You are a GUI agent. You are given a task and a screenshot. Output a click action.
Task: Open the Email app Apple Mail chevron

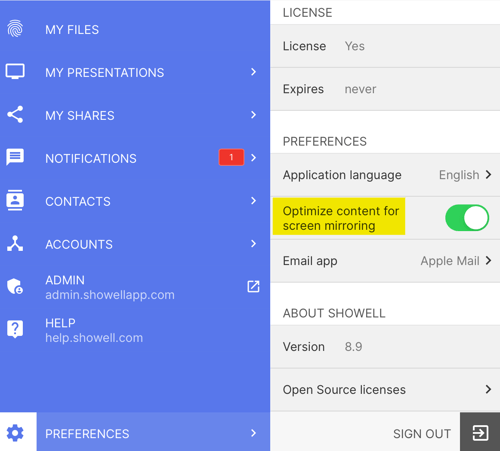click(x=488, y=260)
